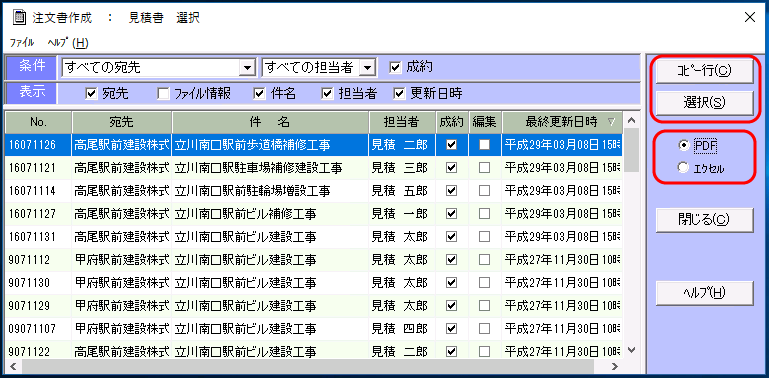Click the コピー行(C) button
The image size is (769, 378).
[x=704, y=71]
